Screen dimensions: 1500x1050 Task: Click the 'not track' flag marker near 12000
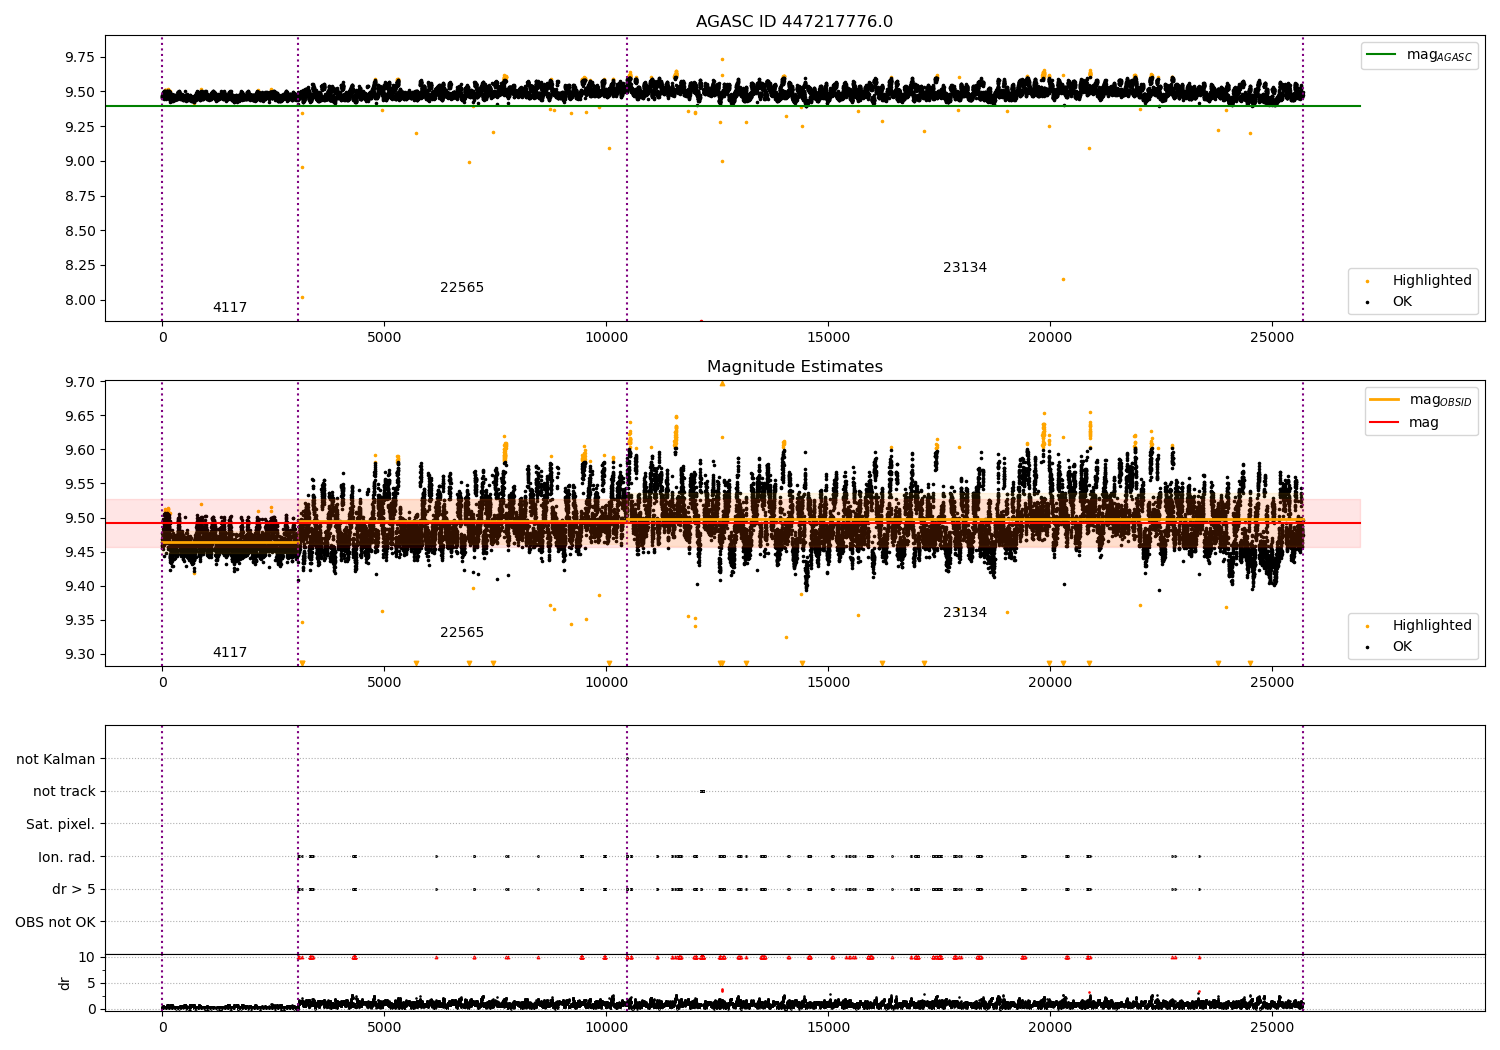[702, 791]
